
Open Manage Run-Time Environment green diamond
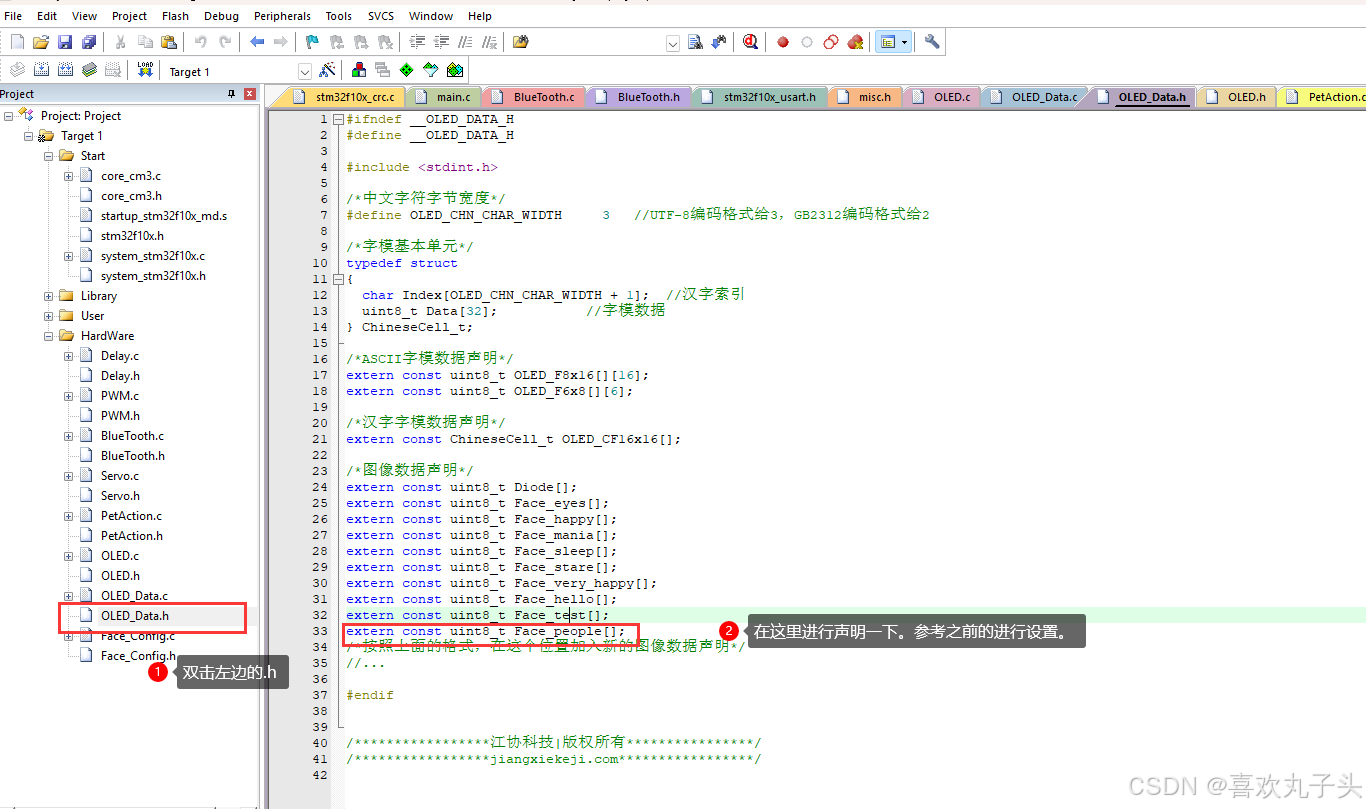coord(406,70)
